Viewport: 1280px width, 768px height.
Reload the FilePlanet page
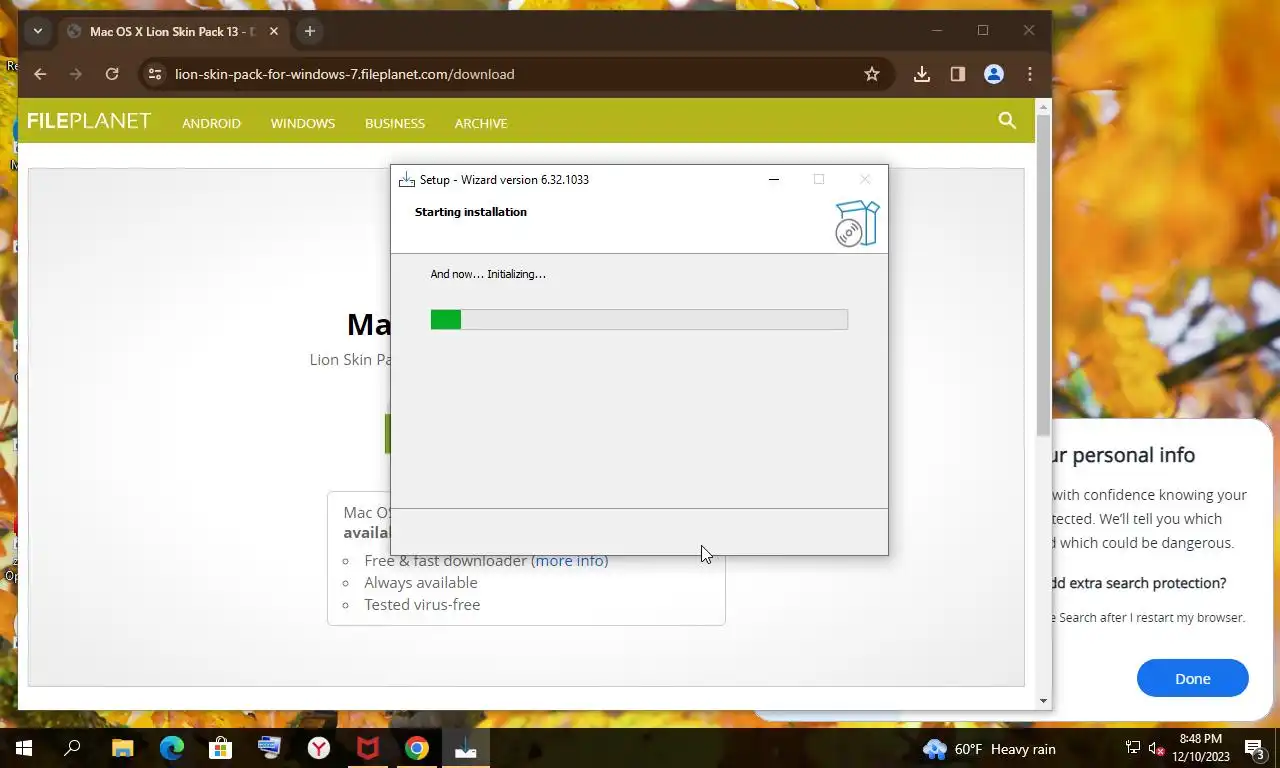112,74
